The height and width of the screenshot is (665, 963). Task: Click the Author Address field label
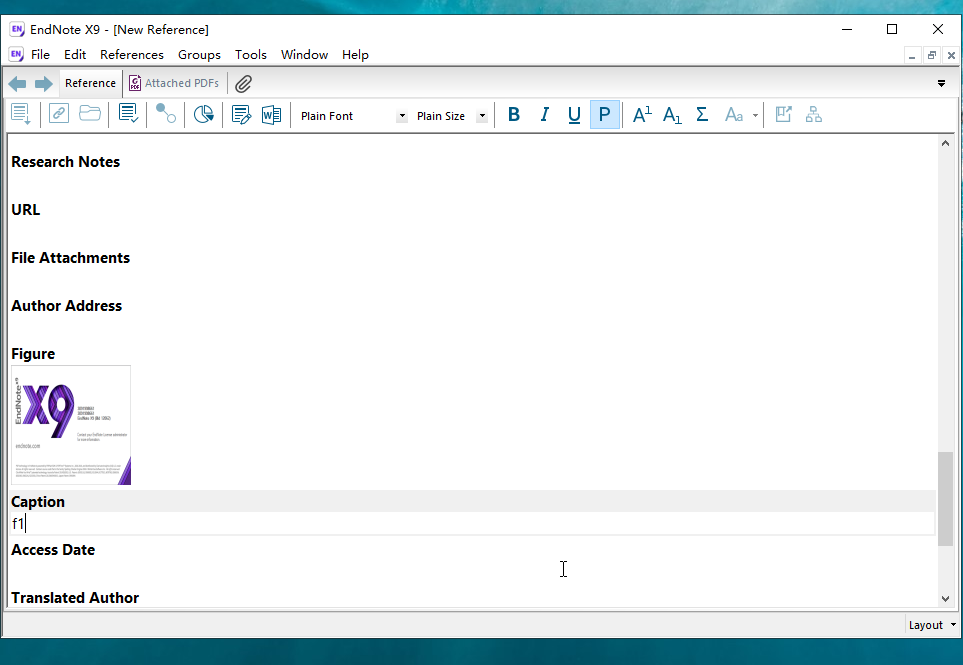click(x=66, y=306)
